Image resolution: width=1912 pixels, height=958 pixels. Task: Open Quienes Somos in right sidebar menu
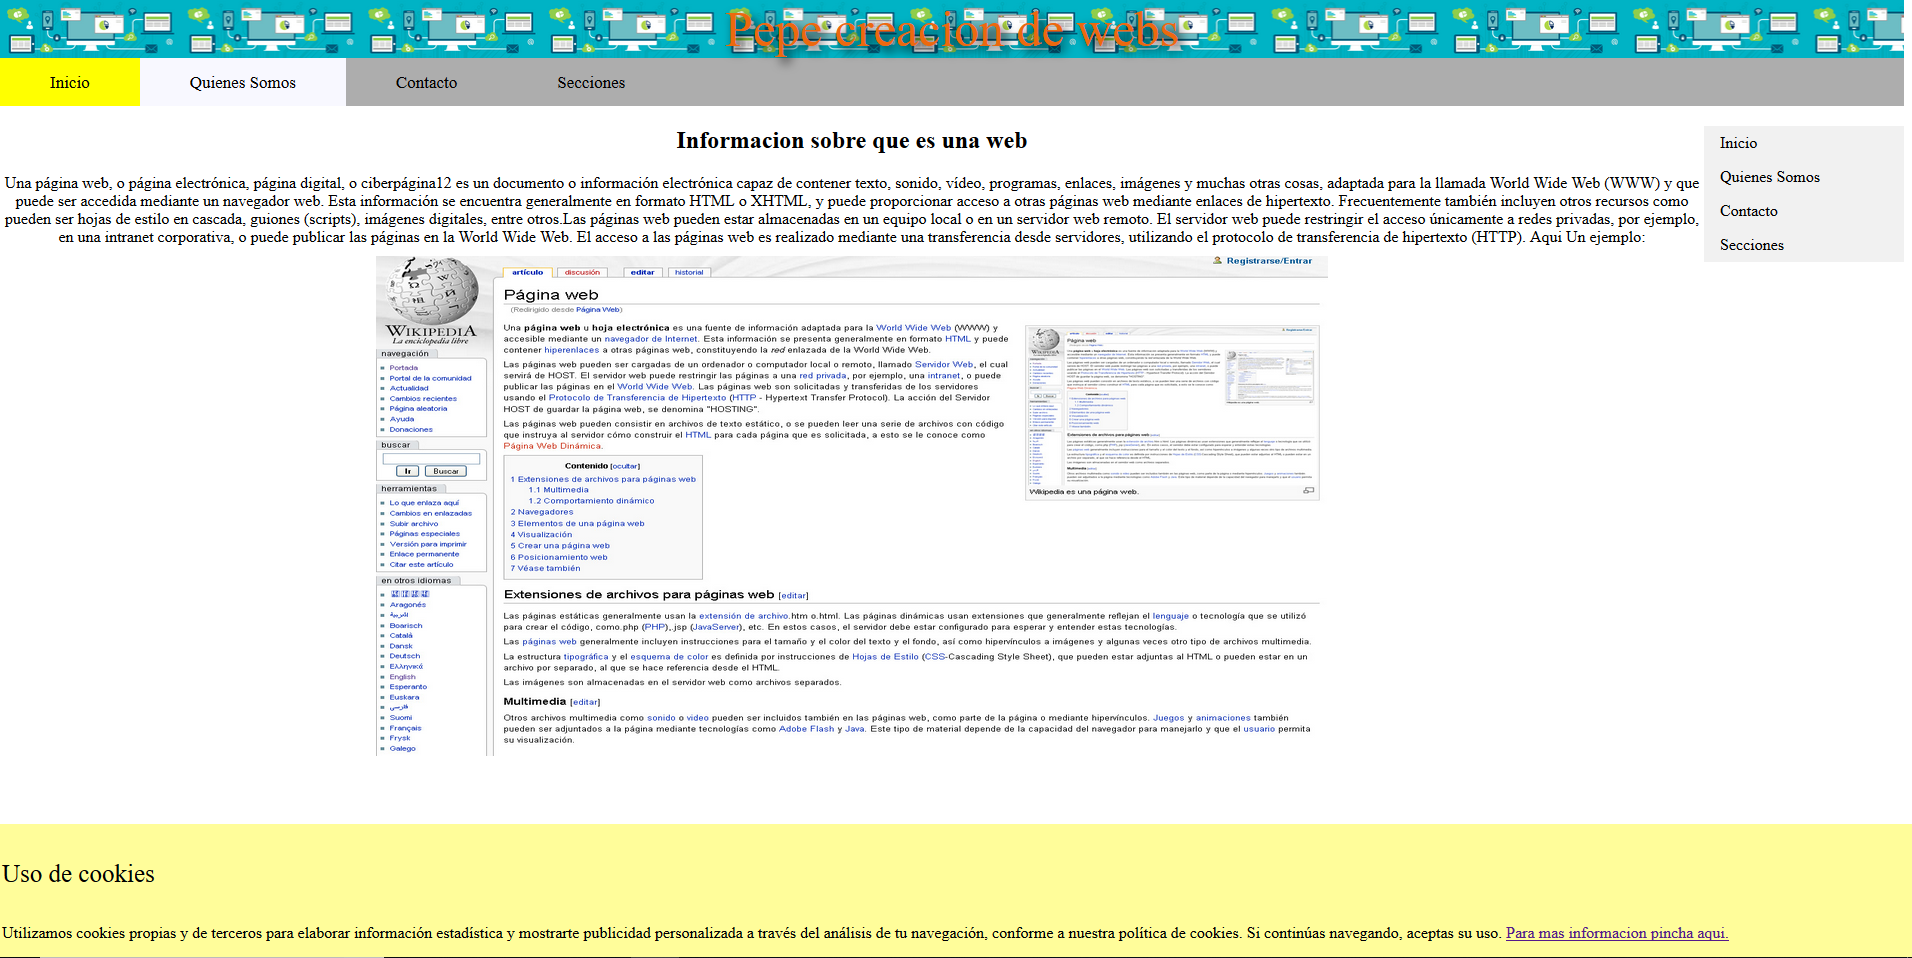[1803, 177]
